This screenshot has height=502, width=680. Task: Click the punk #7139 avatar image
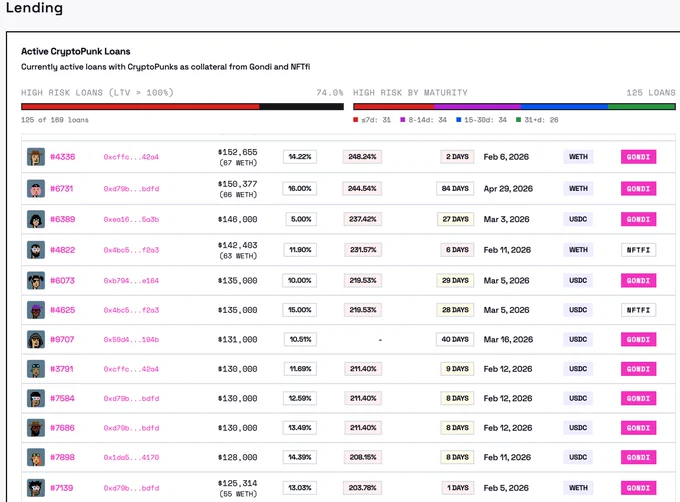pyautogui.click(x=36, y=488)
